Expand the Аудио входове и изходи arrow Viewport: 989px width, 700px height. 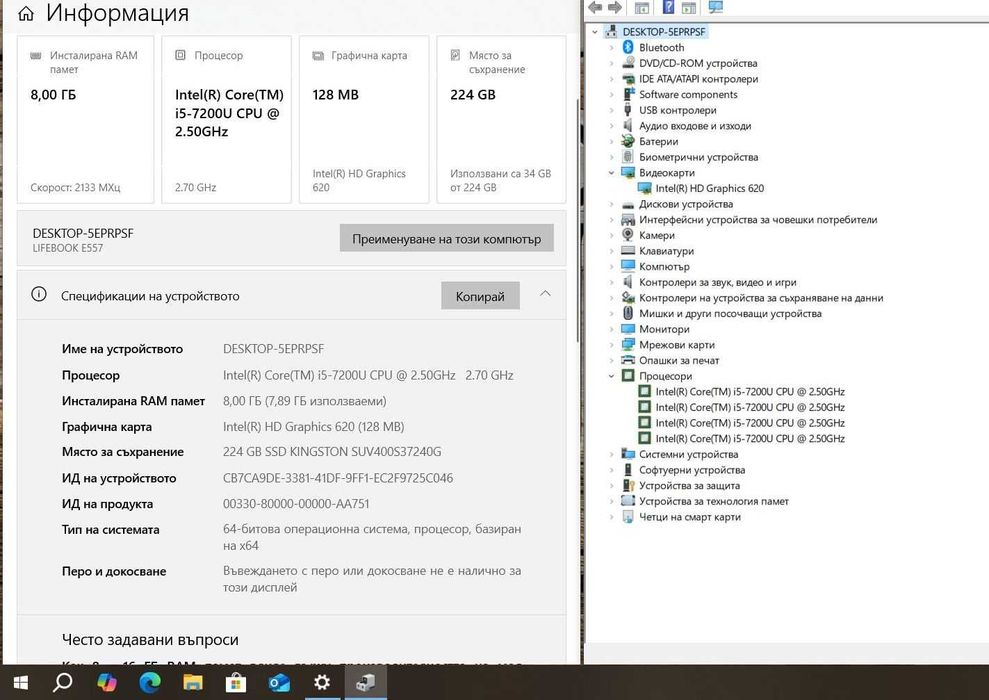click(611, 125)
